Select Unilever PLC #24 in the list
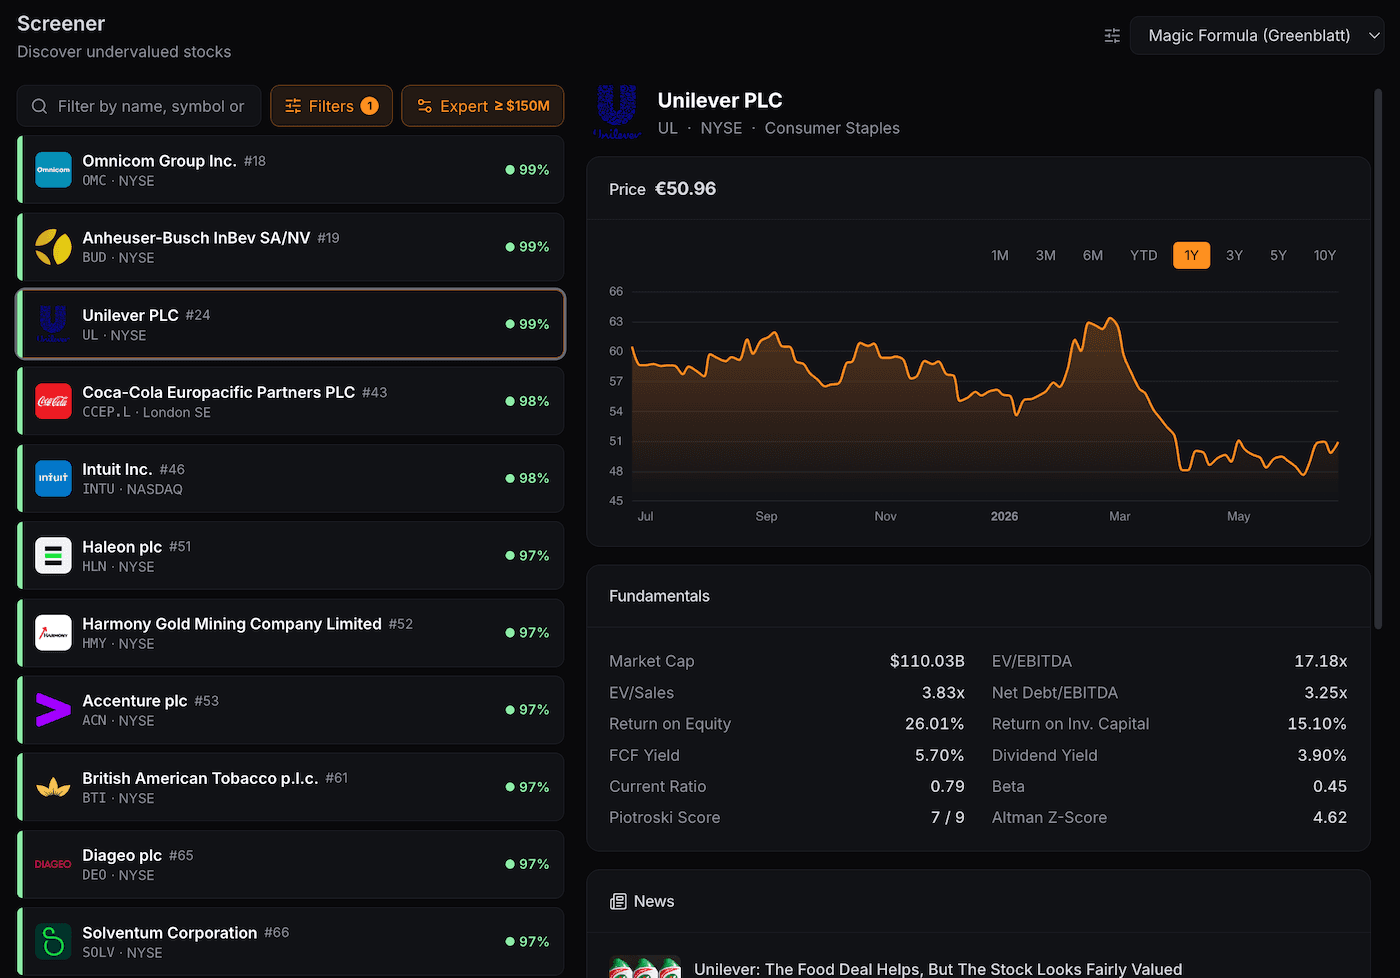This screenshot has width=1400, height=978. point(291,324)
